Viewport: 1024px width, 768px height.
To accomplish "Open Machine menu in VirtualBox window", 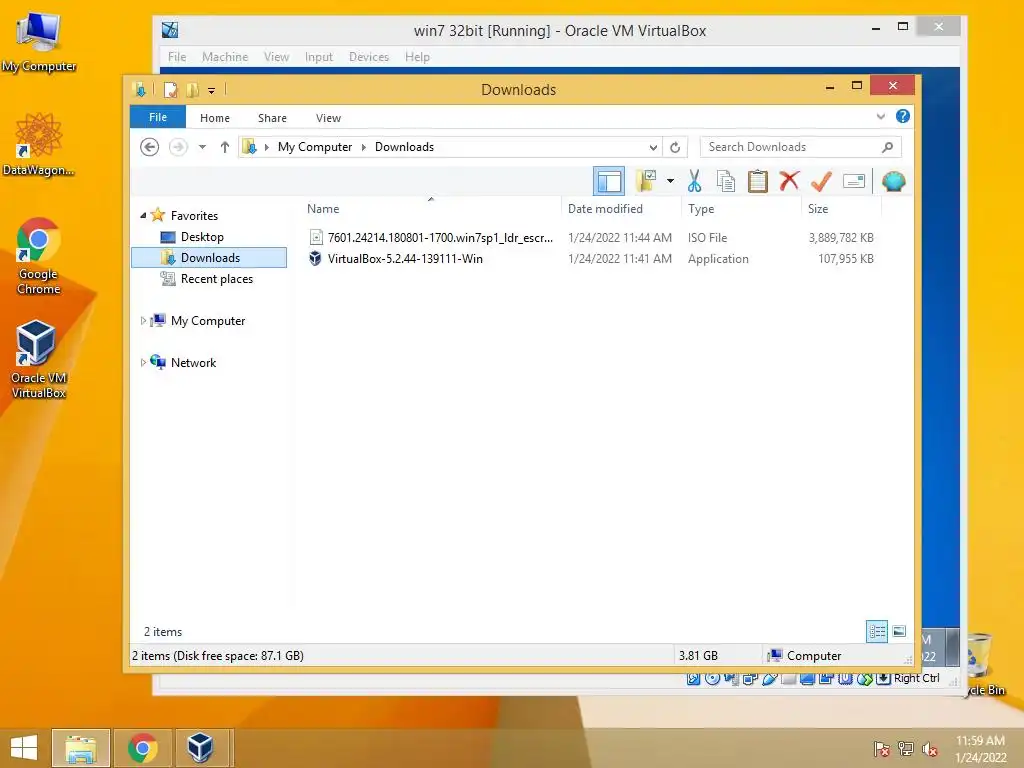I will (225, 57).
